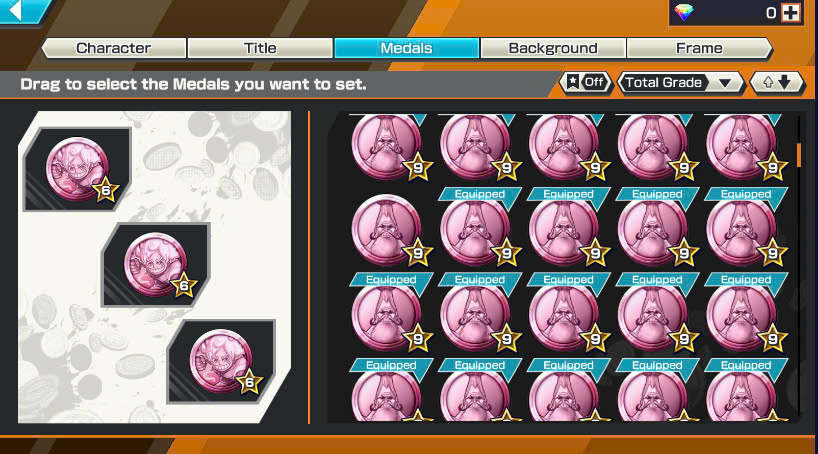Open the Total Grade sort dropdown
The image size is (818, 454).
click(681, 82)
